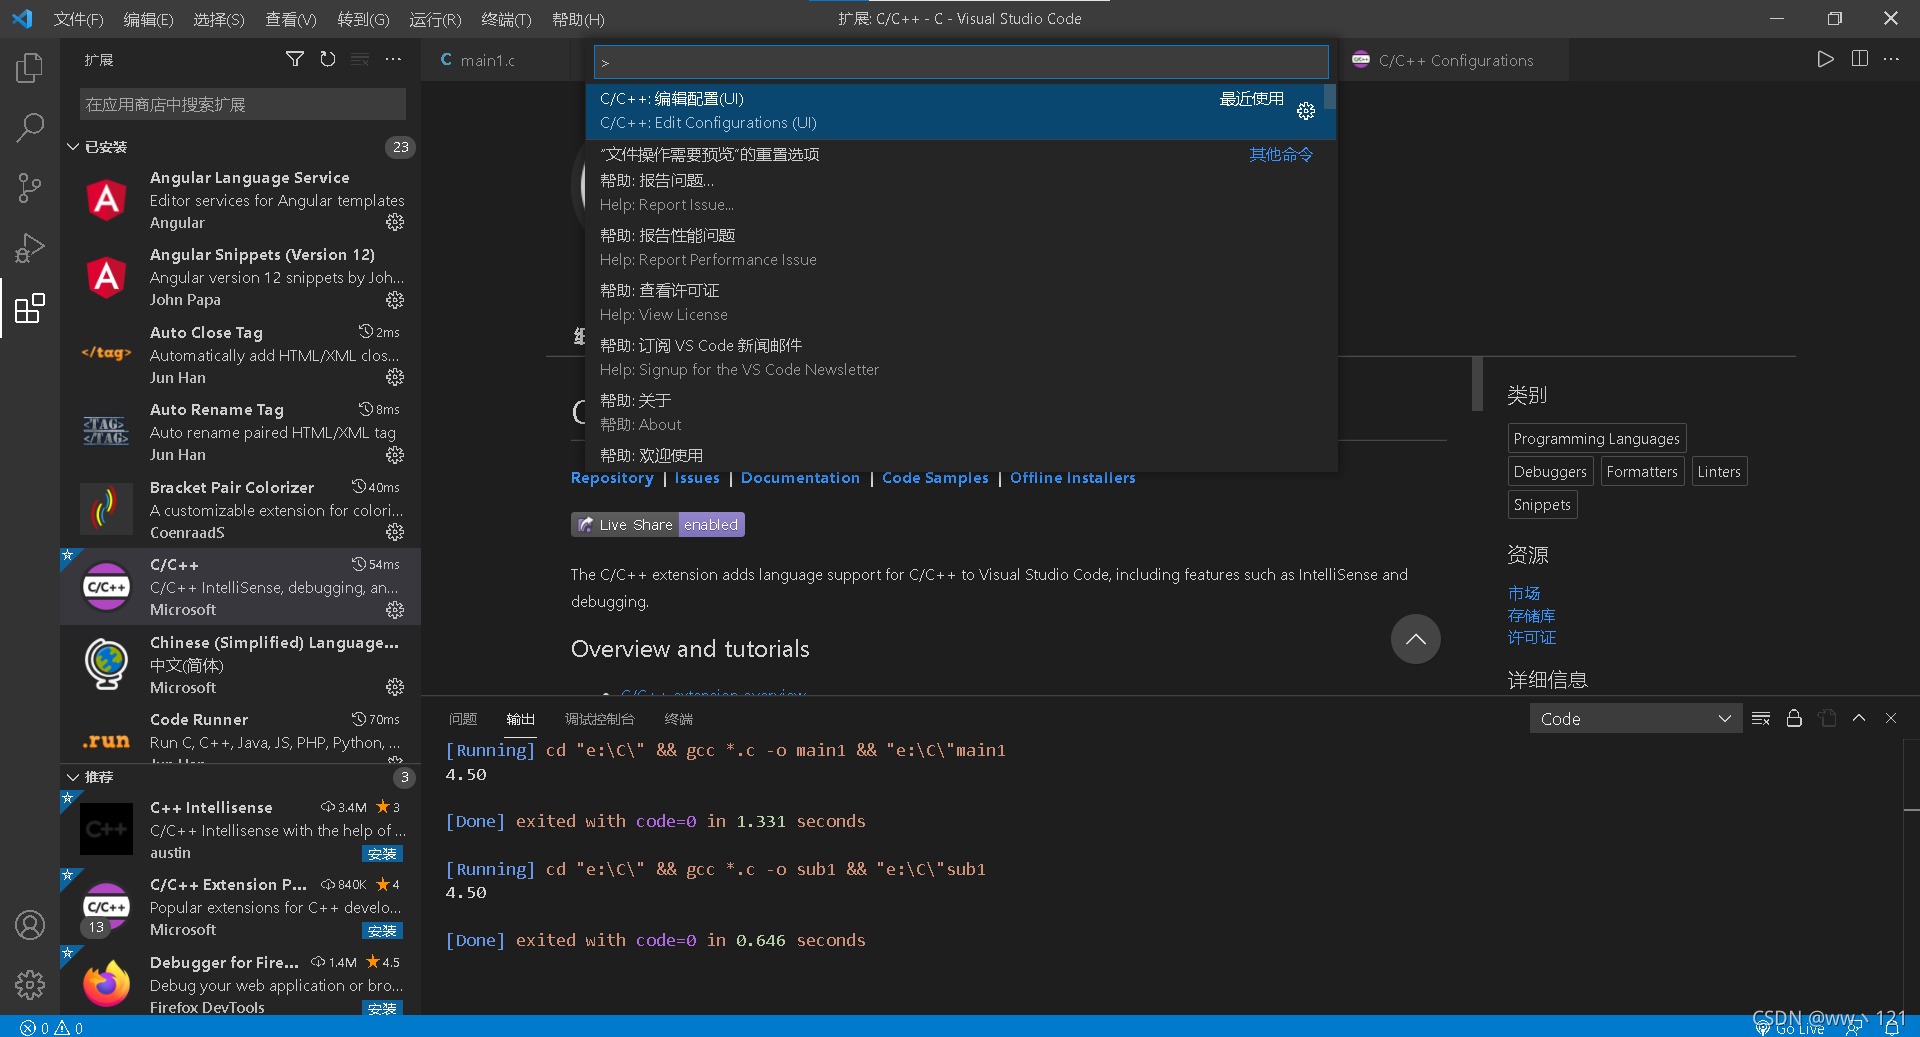Switch to the 调试控制台 panel tab
Viewport: 1920px width, 1037px height.
pos(599,719)
